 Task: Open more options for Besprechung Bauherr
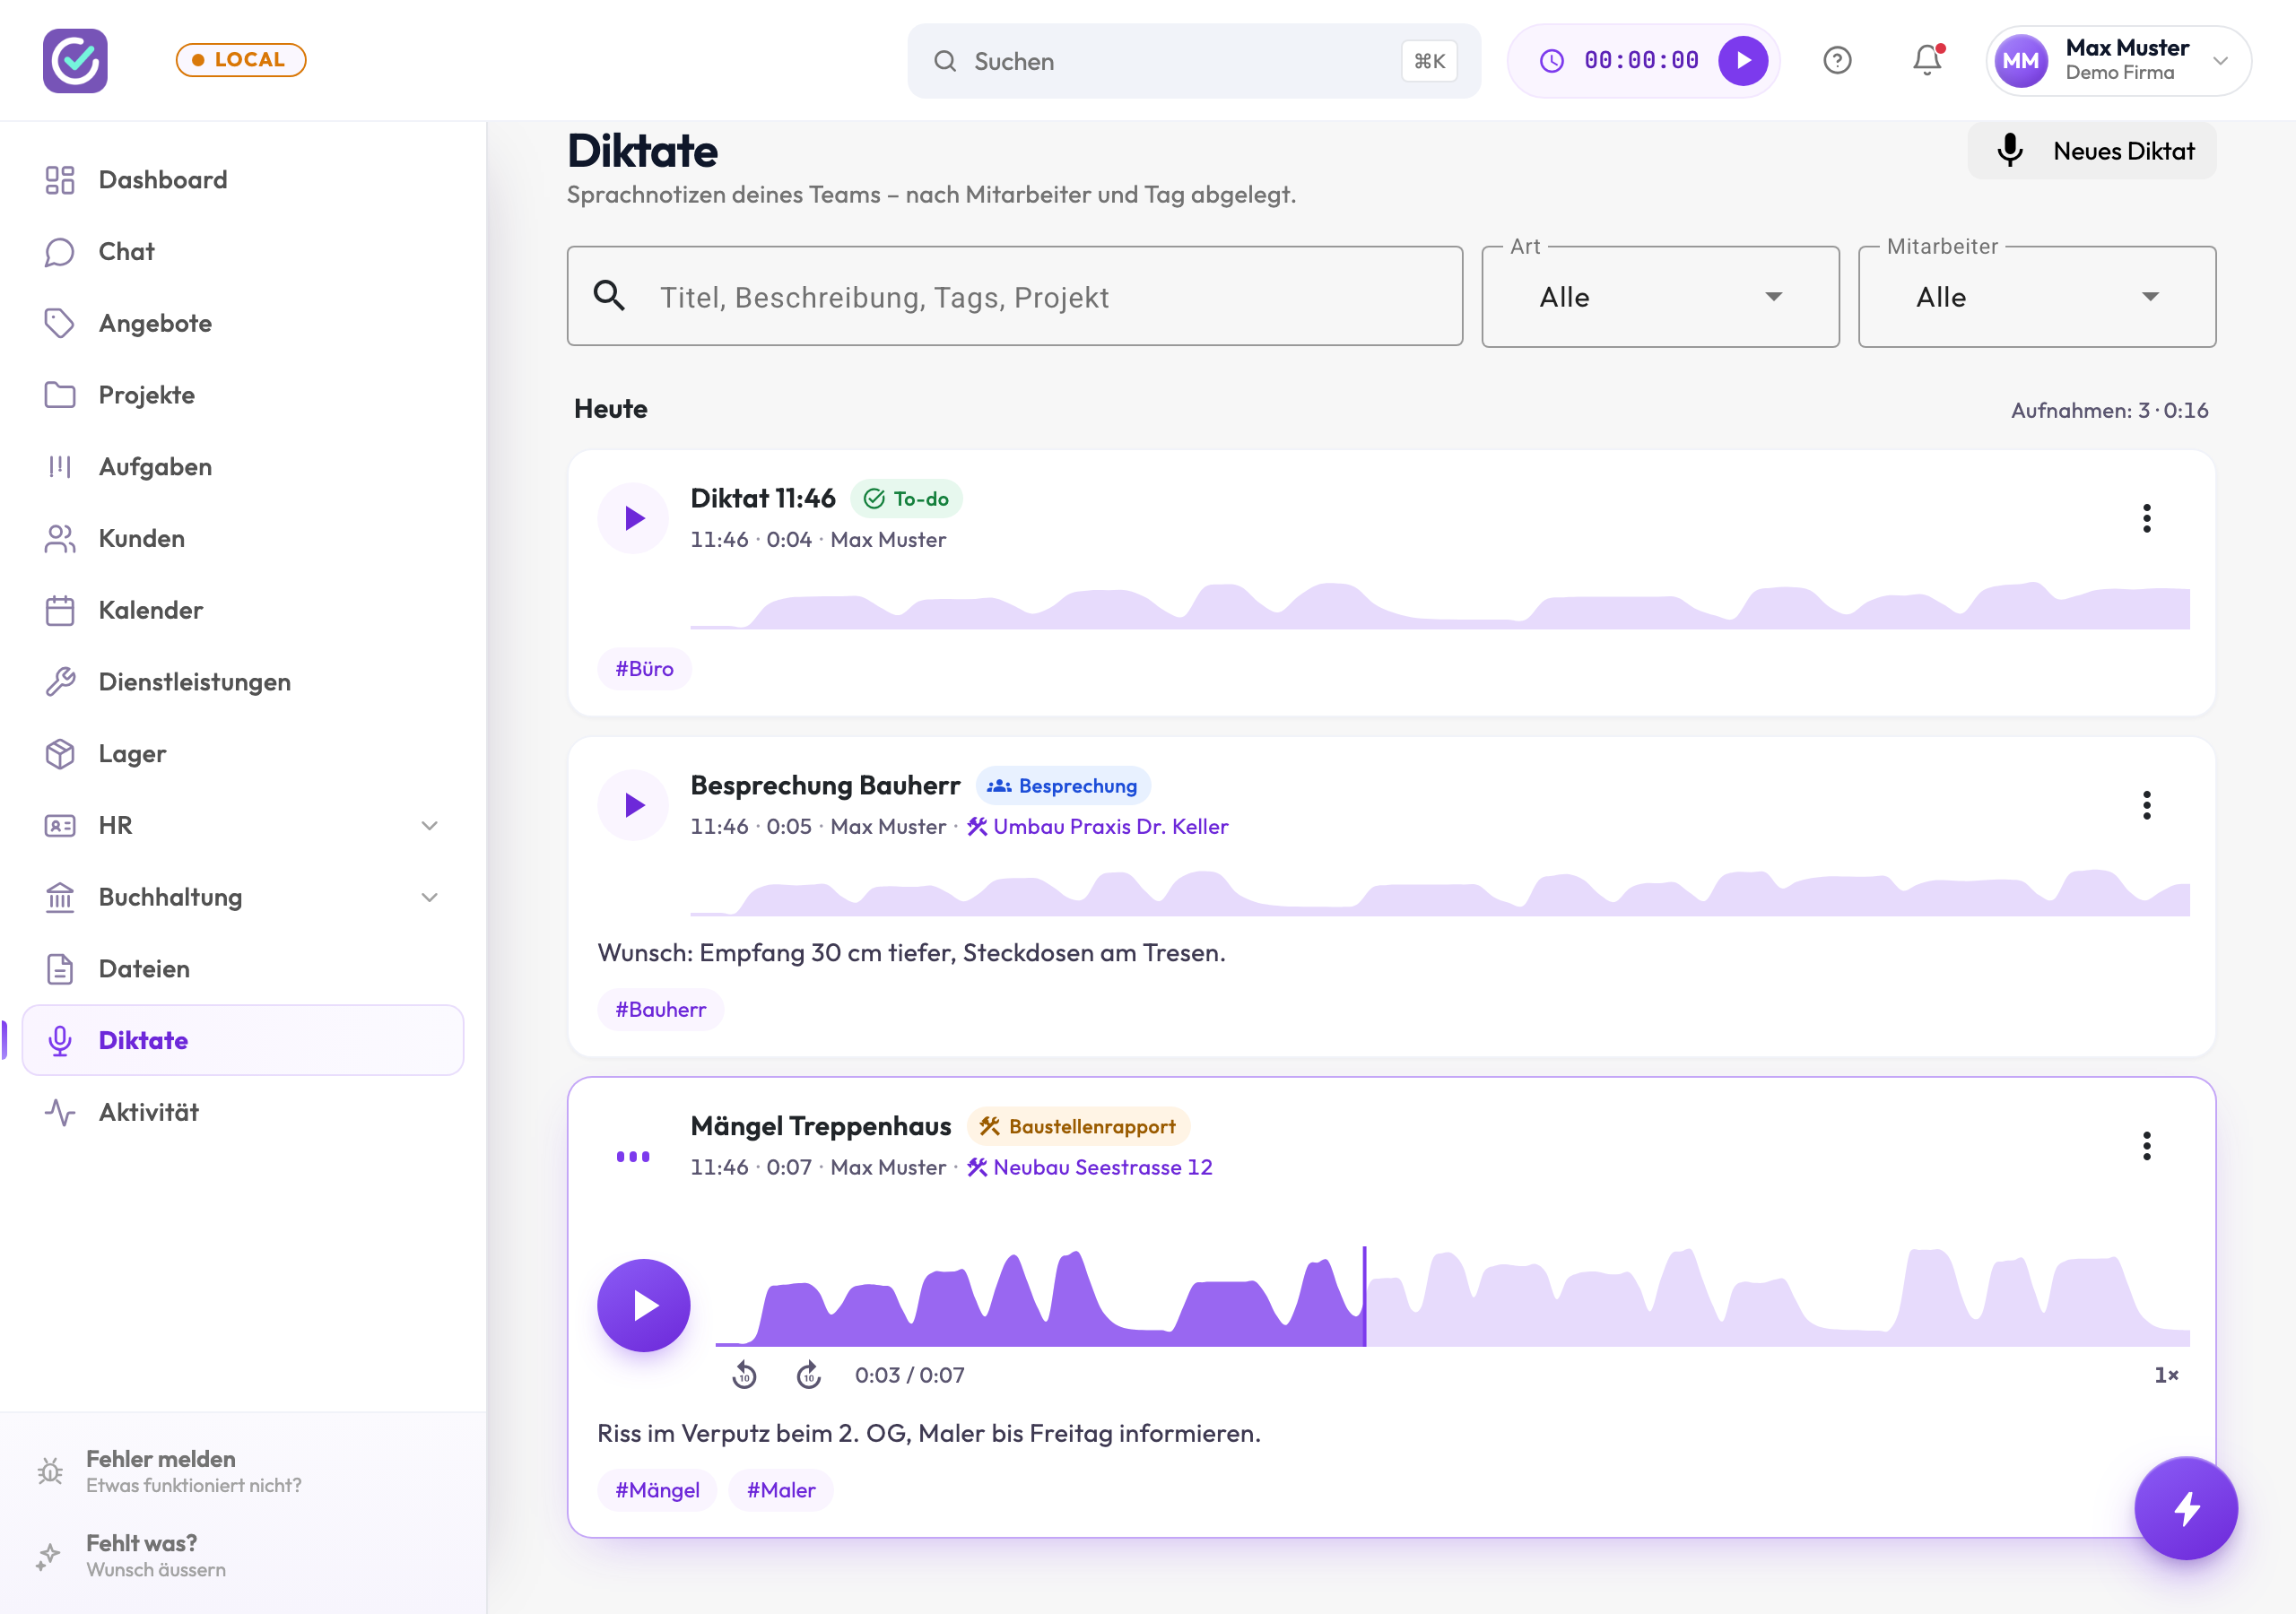[x=2146, y=805]
